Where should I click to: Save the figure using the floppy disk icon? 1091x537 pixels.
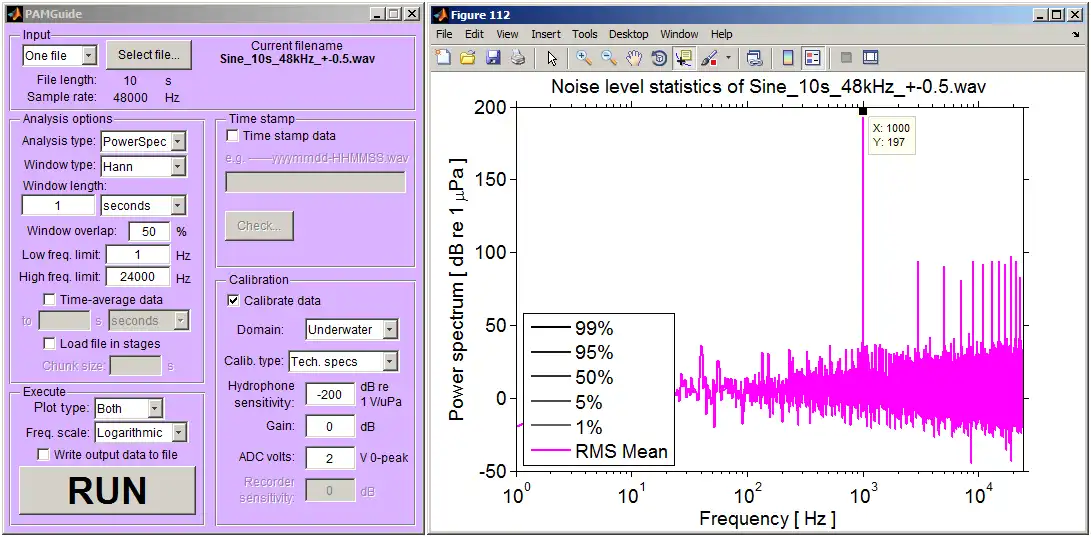tap(493, 58)
